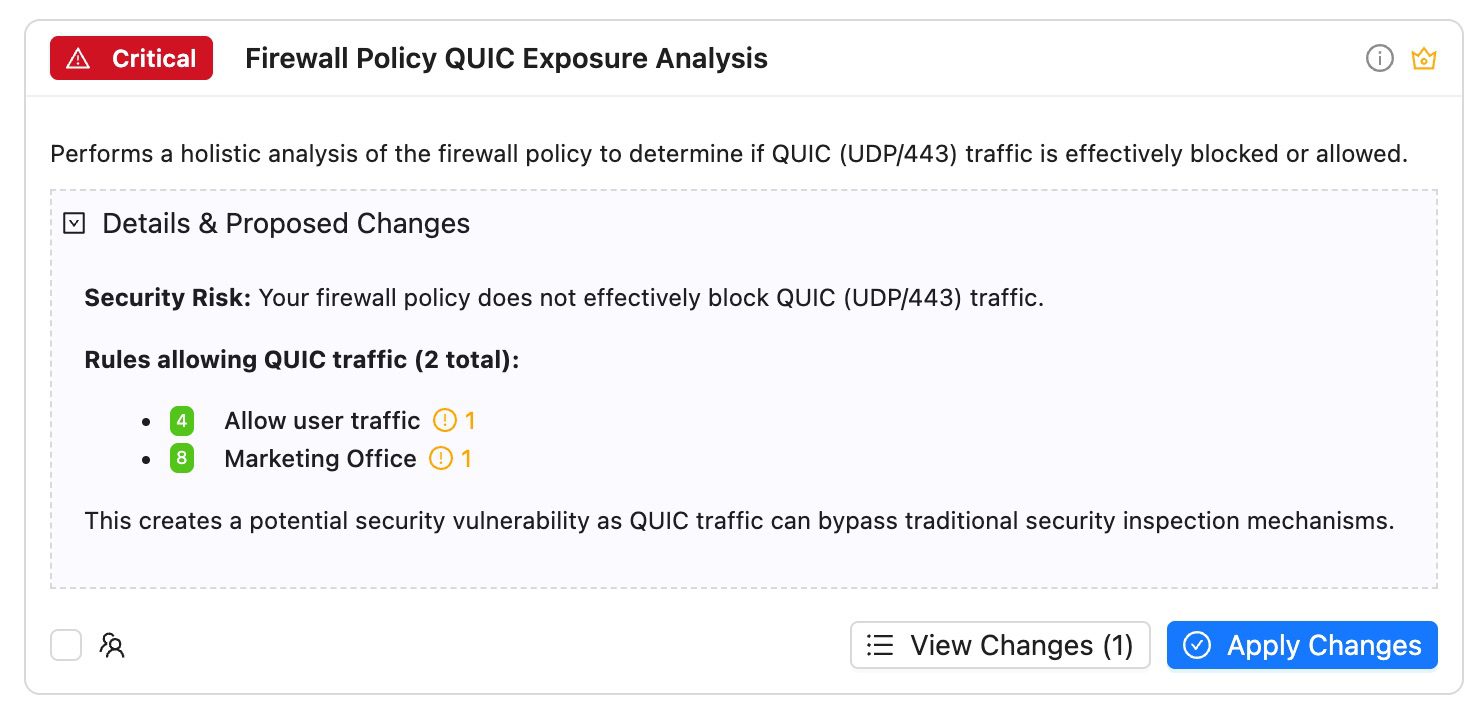Click the bold Security Risk label
This screenshot has width=1484, height=716.
tap(167, 298)
